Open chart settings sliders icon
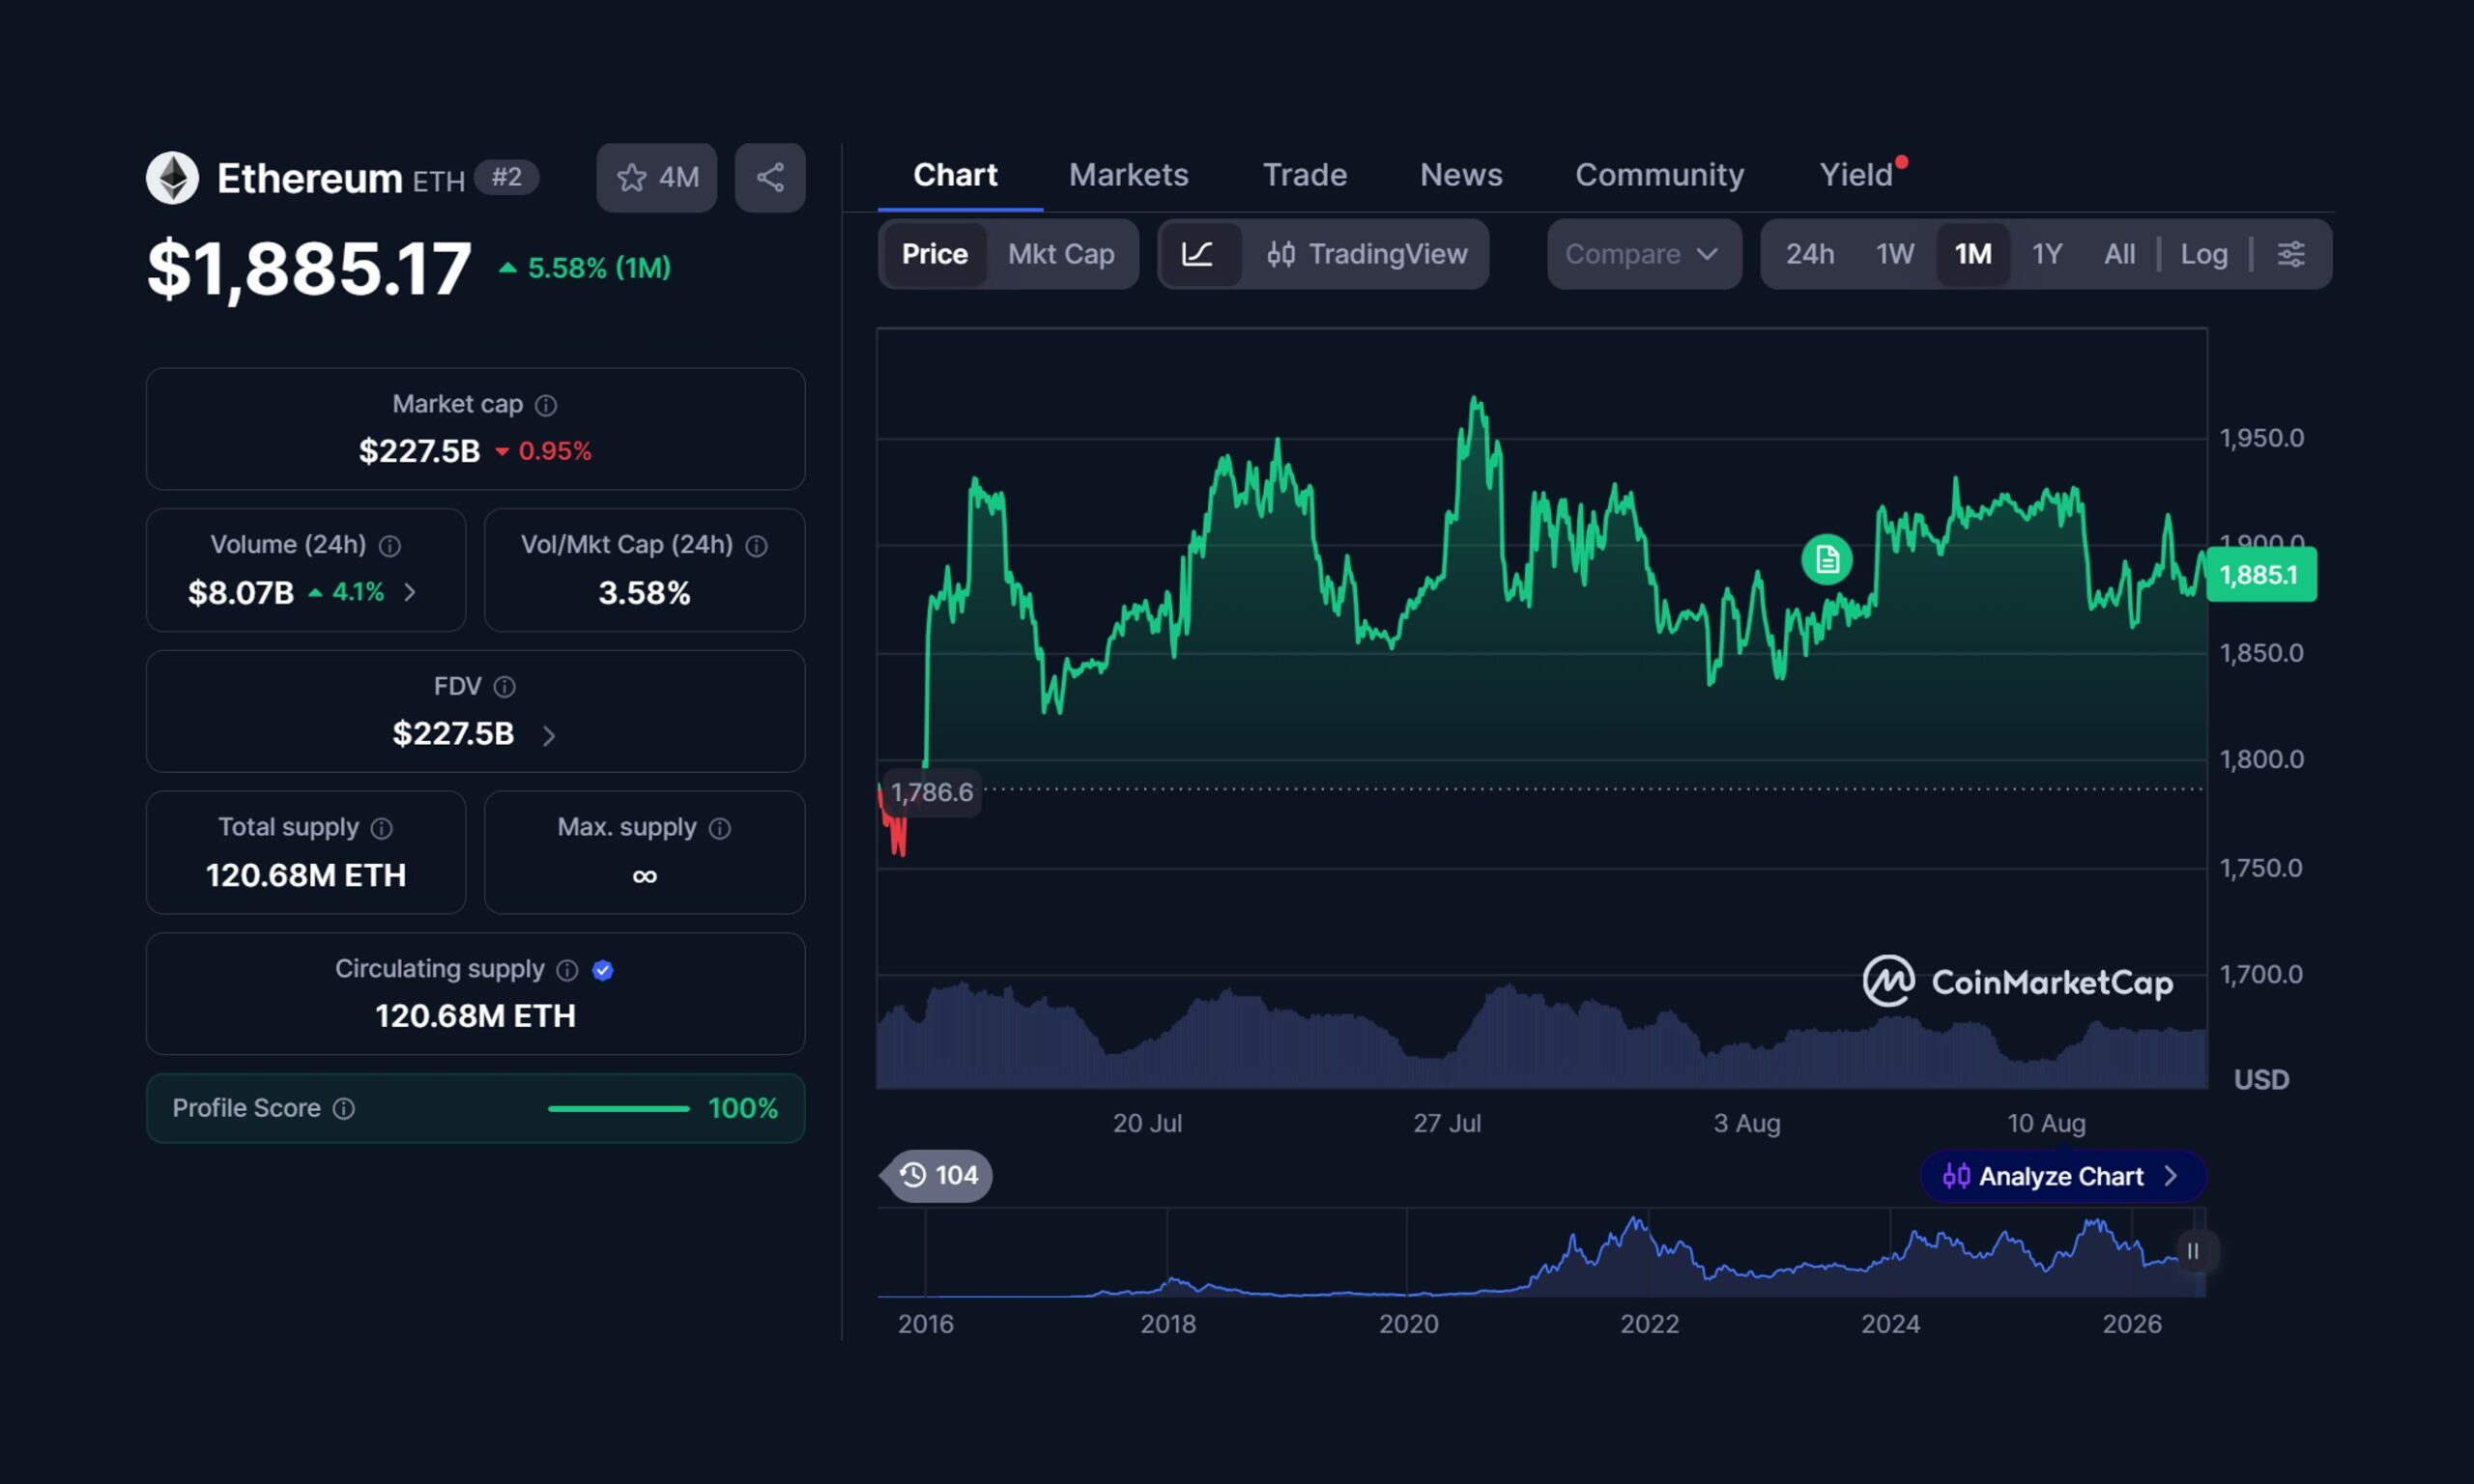 click(x=2291, y=254)
